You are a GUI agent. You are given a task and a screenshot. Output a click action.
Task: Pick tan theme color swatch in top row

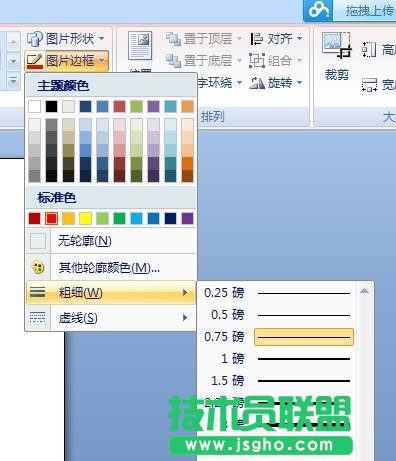pos(68,106)
